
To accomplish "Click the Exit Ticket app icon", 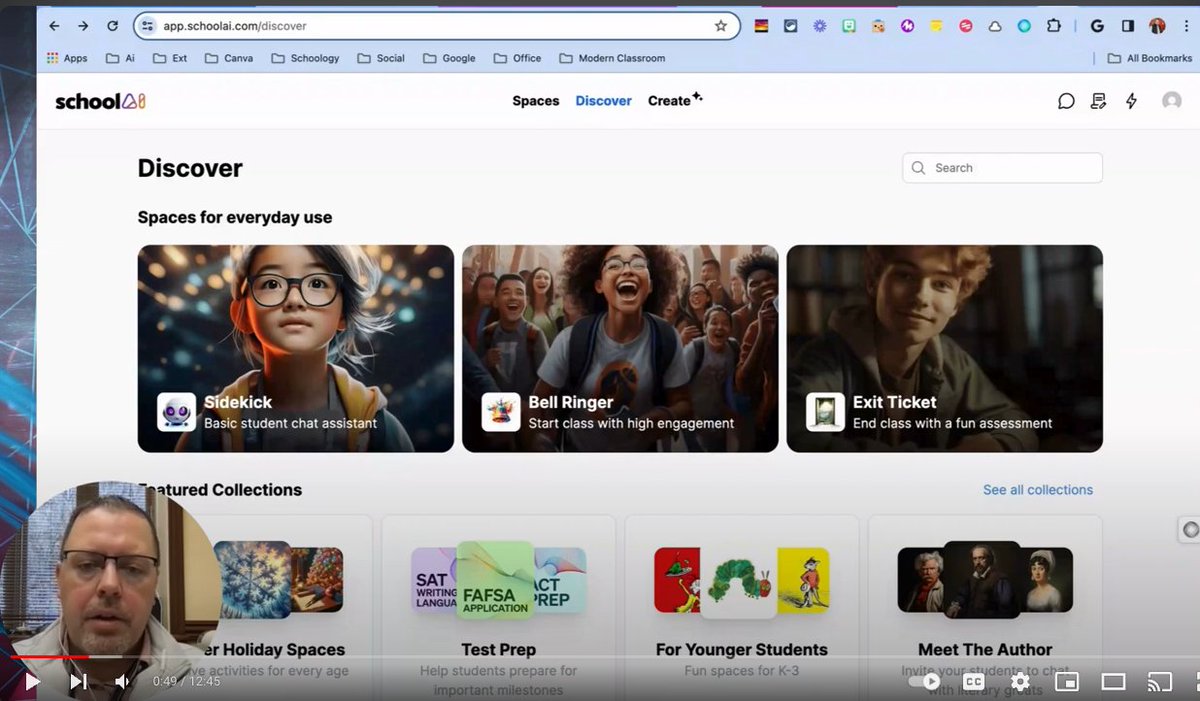I will click(x=825, y=412).
